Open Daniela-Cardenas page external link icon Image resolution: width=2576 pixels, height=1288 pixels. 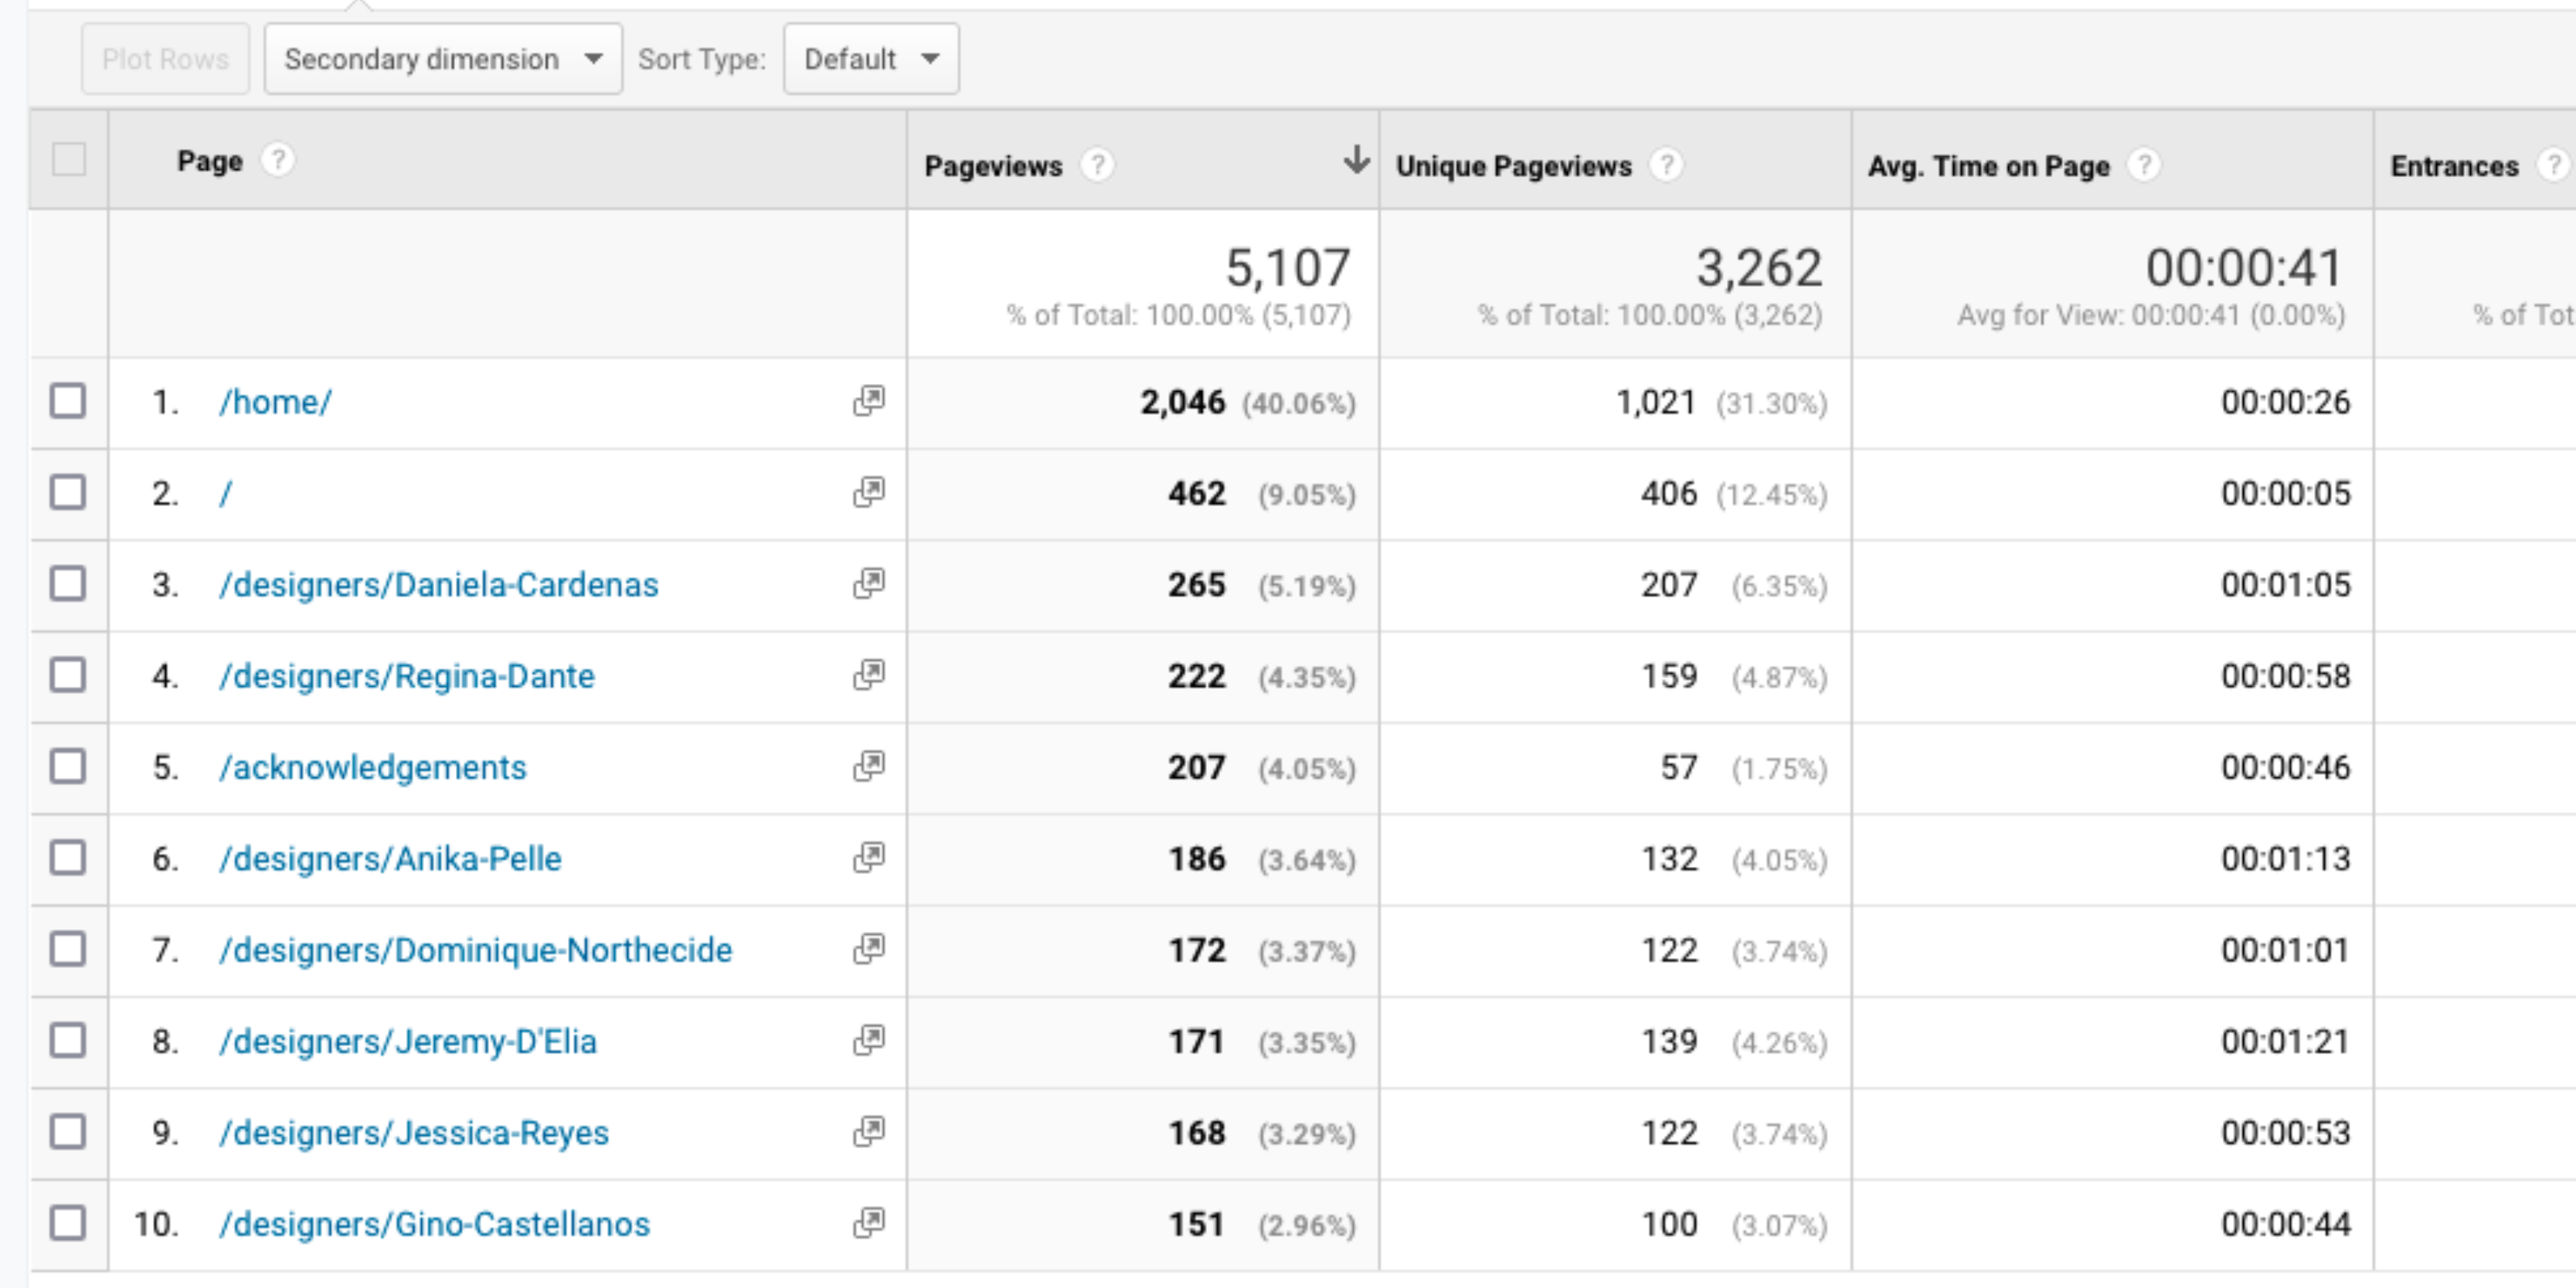click(x=868, y=584)
